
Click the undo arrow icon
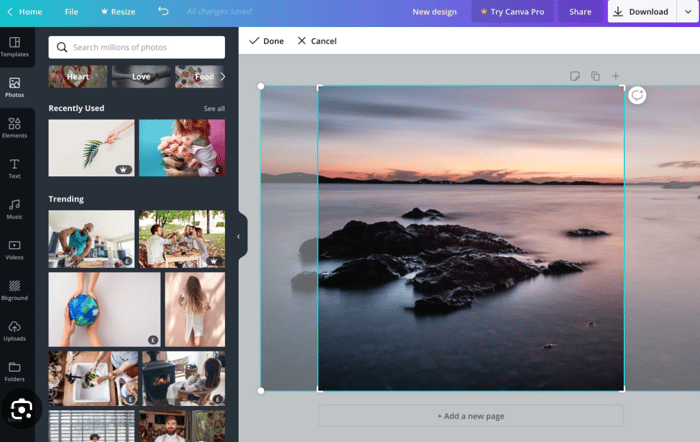(x=163, y=11)
